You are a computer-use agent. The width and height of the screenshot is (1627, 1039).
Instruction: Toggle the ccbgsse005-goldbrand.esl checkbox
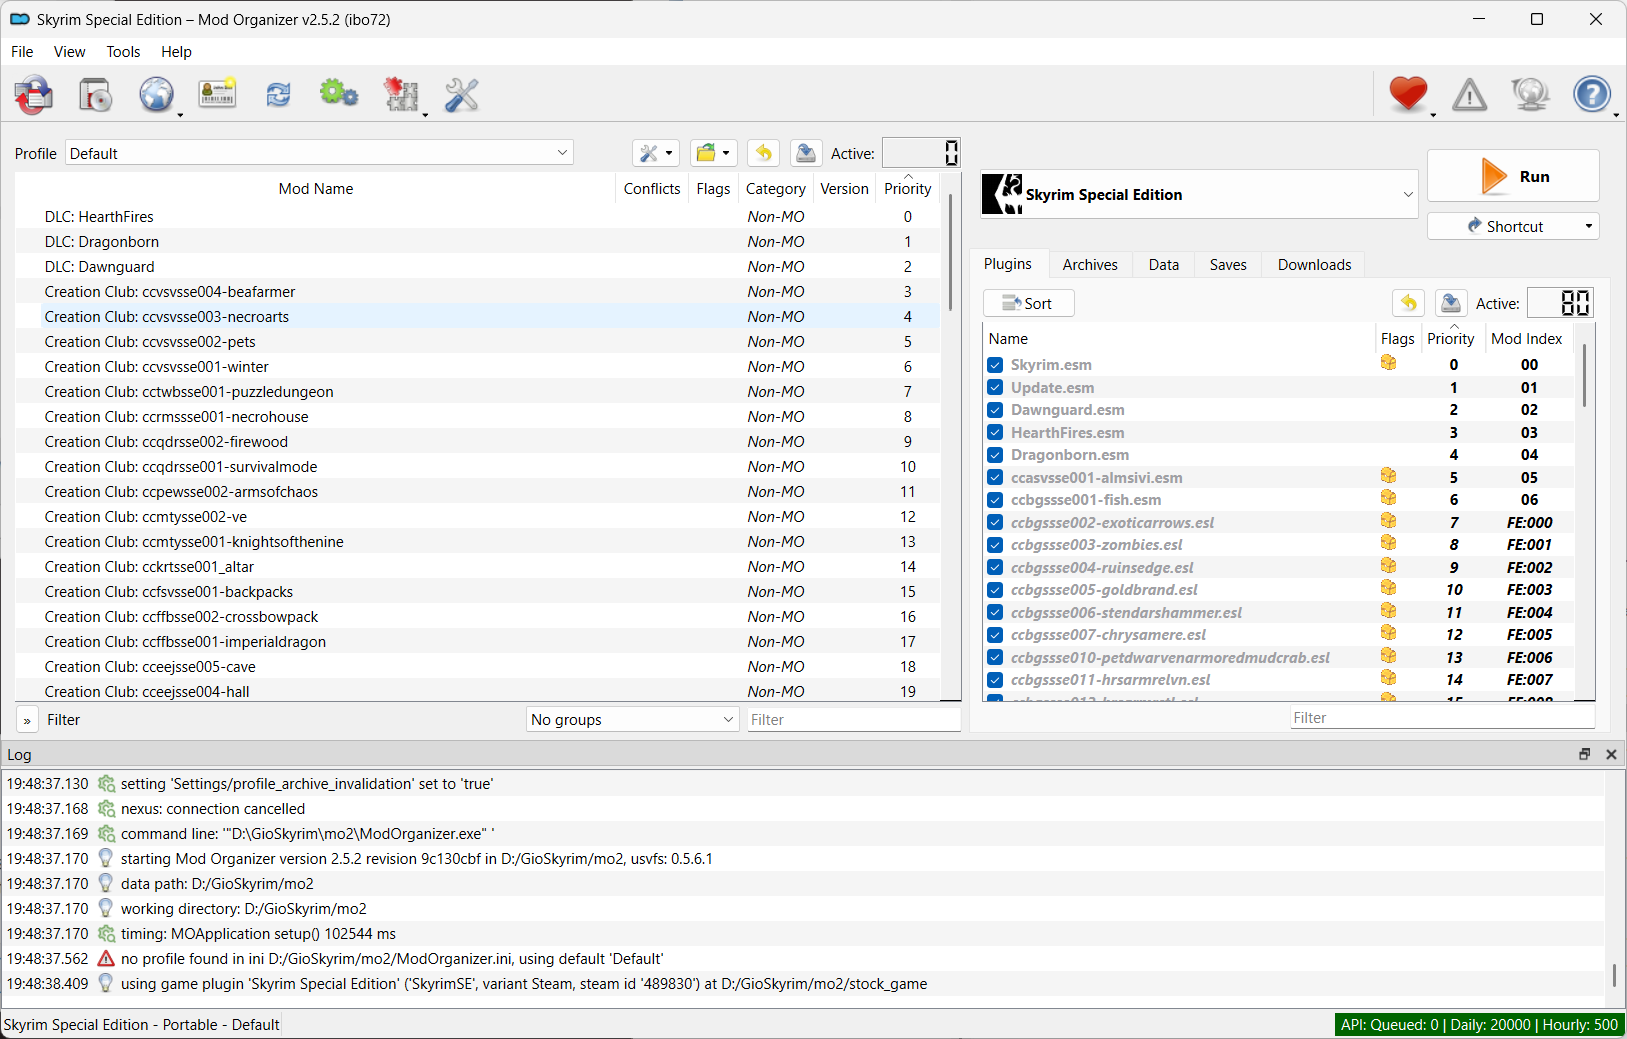(994, 589)
